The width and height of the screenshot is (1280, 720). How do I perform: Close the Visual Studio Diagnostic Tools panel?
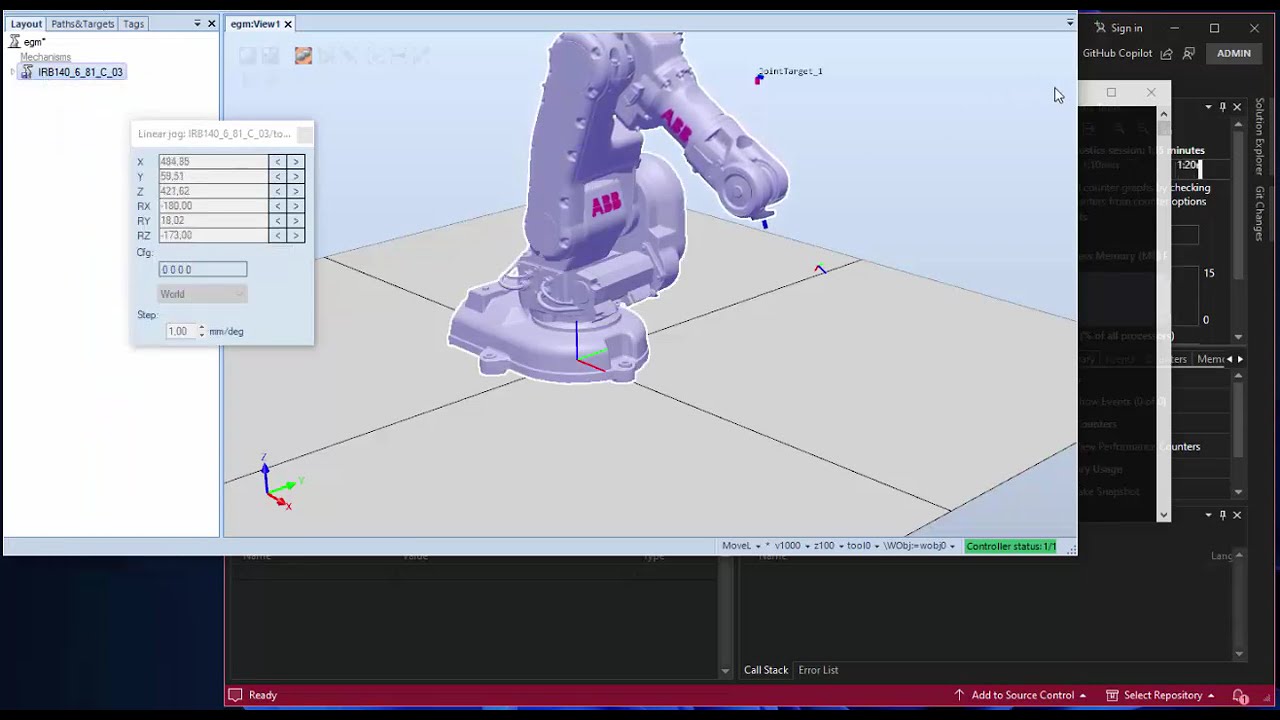tap(1237, 107)
